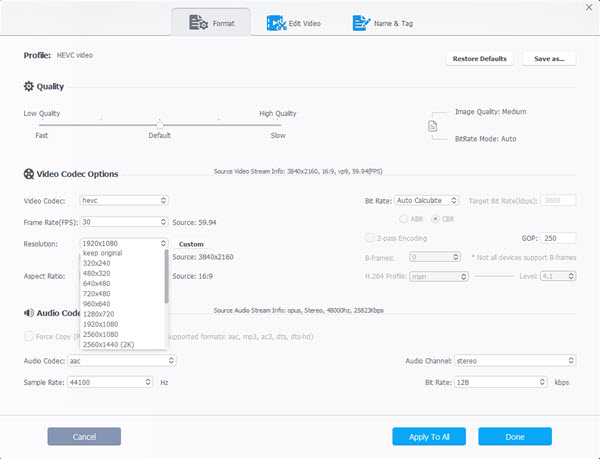This screenshot has width=600, height=459.
Task: Select 960x640 in resolution list
Action: coord(122,304)
